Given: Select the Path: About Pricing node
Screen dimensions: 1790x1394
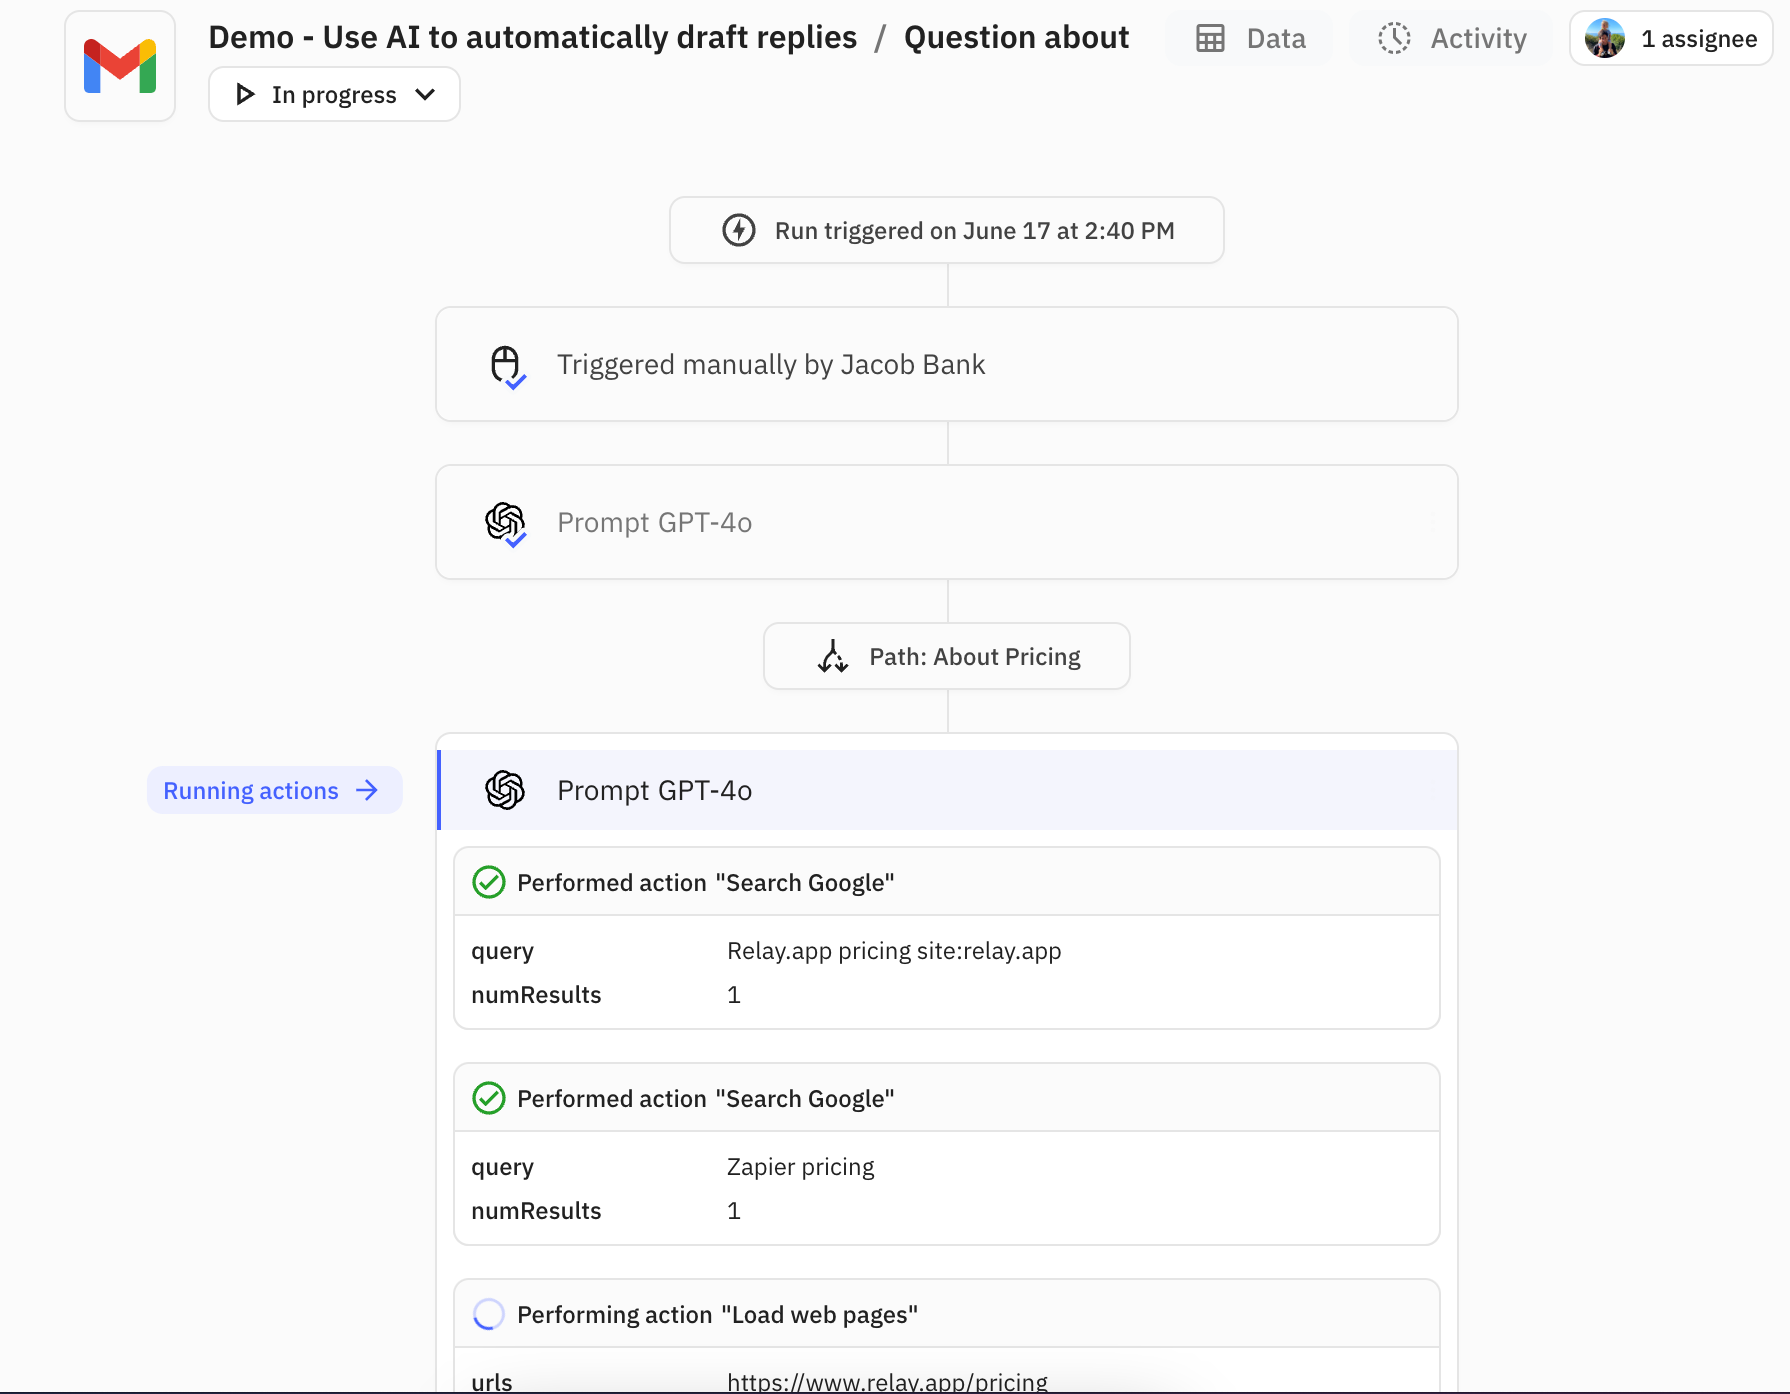Looking at the screenshot, I should 947,656.
